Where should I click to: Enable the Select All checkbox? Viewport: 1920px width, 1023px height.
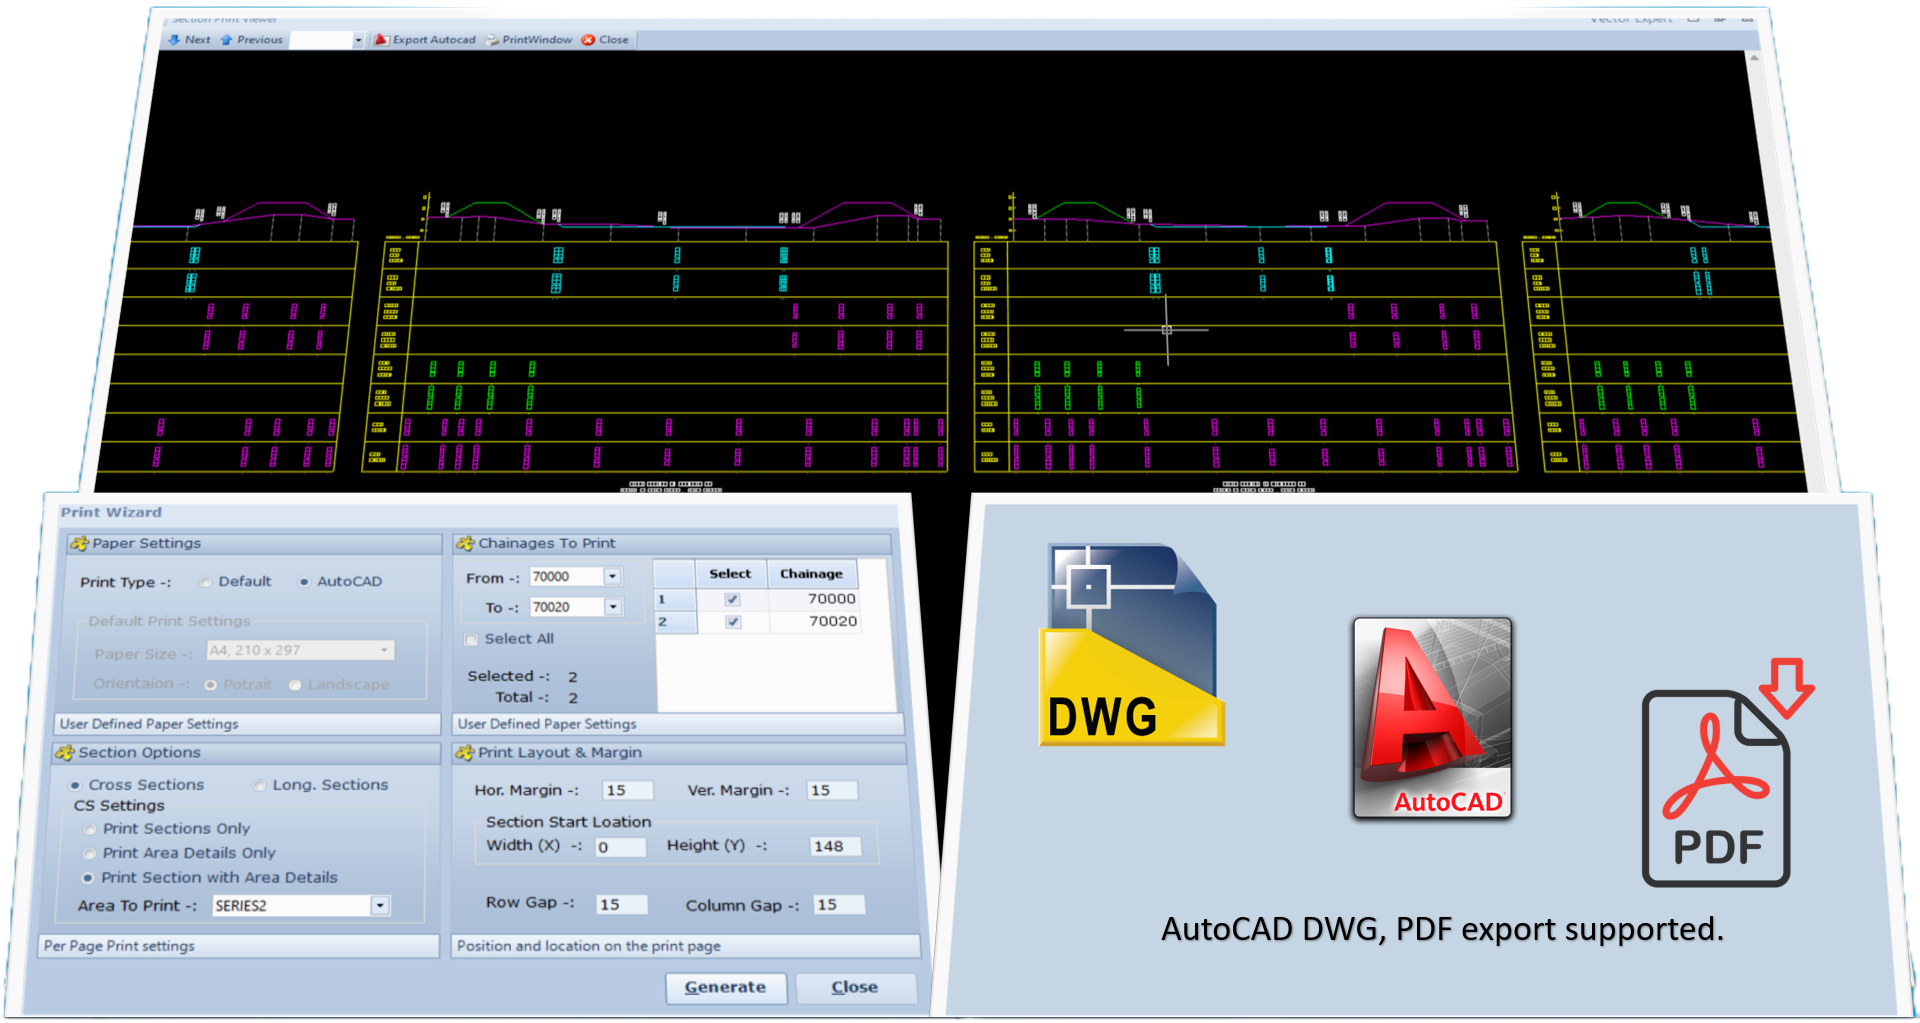tap(471, 640)
